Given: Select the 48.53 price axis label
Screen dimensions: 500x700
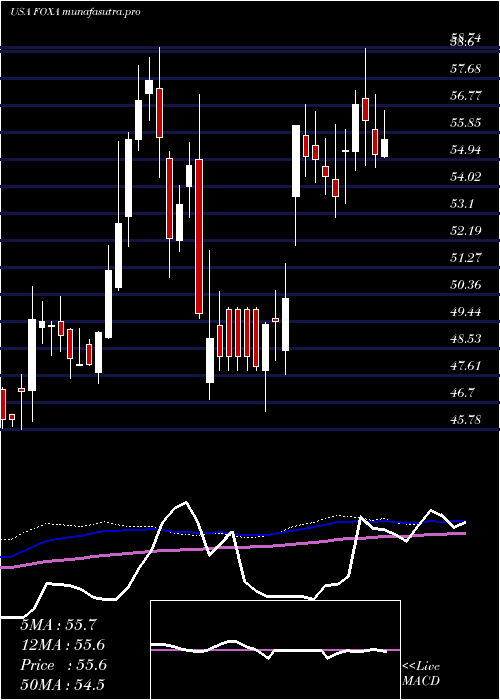Looking at the screenshot, I should click(466, 338).
